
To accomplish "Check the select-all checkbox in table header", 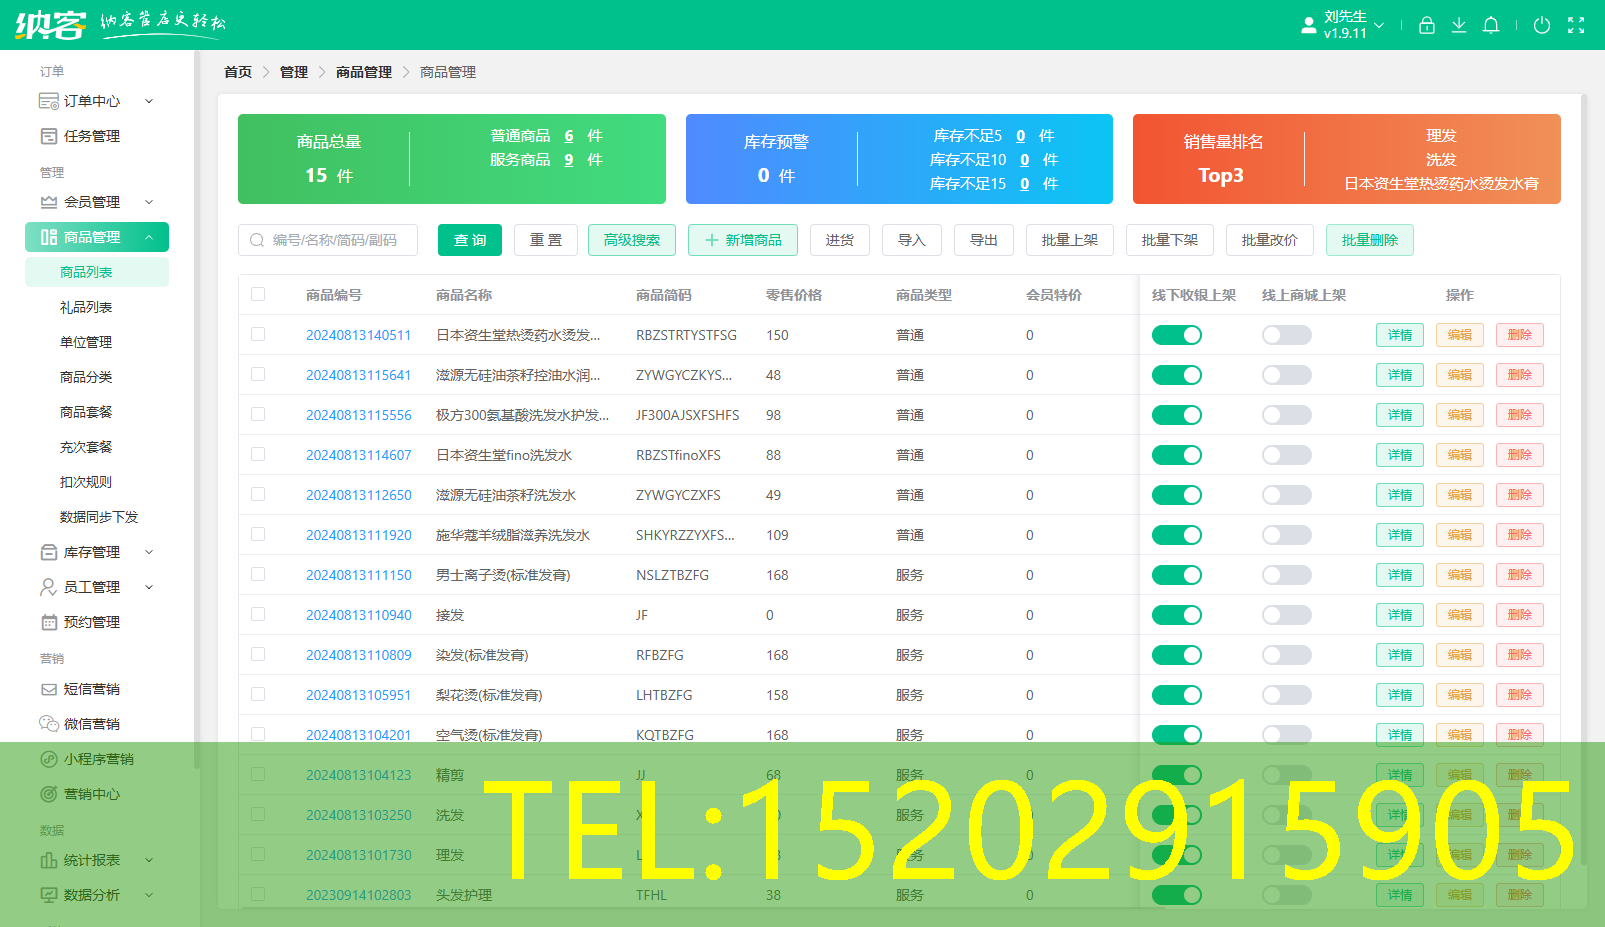I will tap(258, 294).
